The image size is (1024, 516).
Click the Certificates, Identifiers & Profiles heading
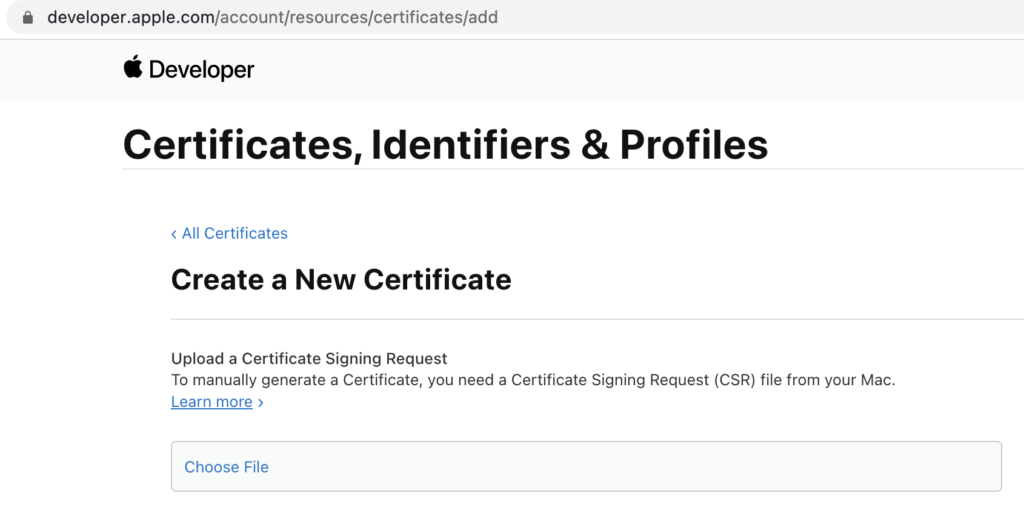[x=445, y=145]
